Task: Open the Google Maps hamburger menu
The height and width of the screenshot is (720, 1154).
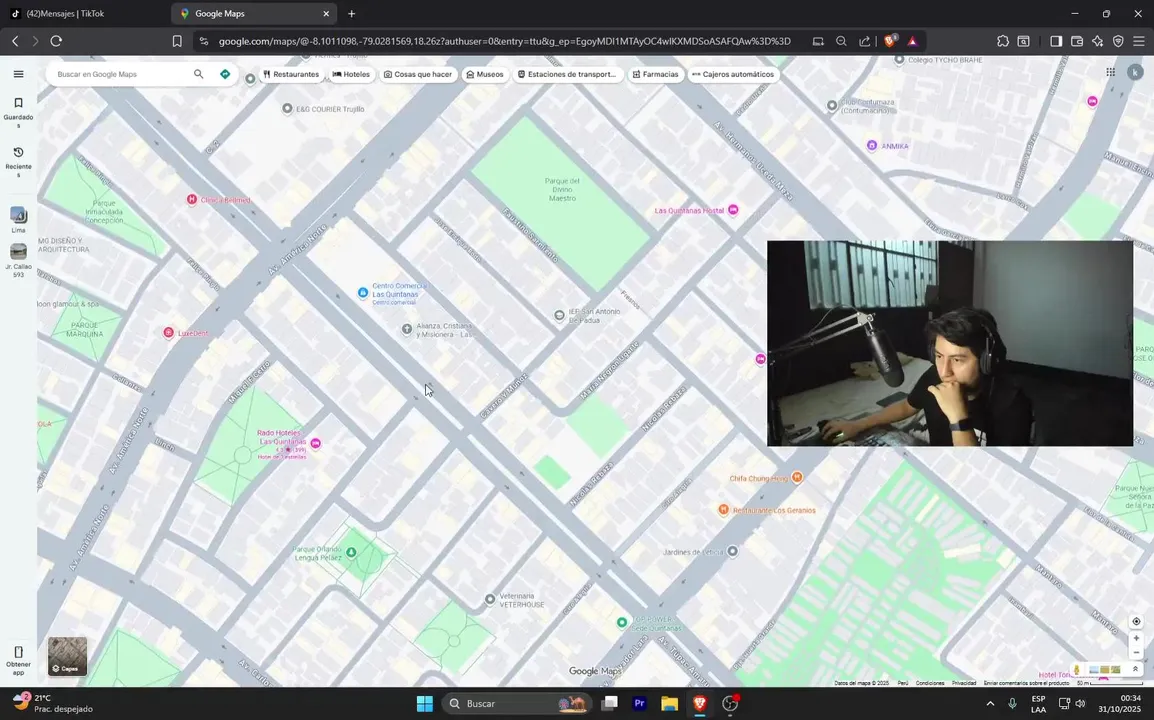Action: [18, 74]
